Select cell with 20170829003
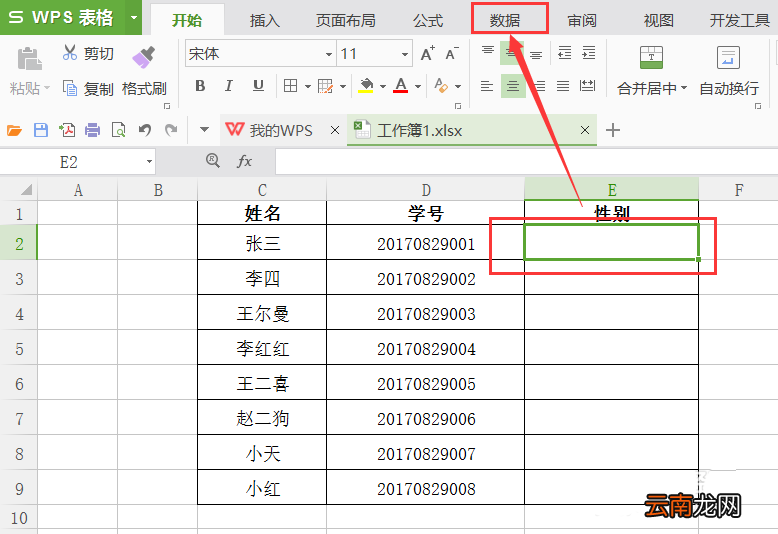This screenshot has height=534, width=778. (426, 313)
